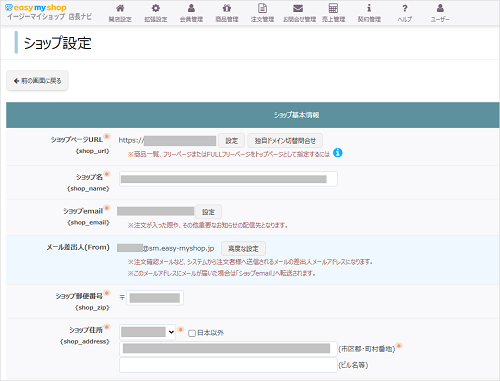Click the ショップ設定 page title

point(57,43)
